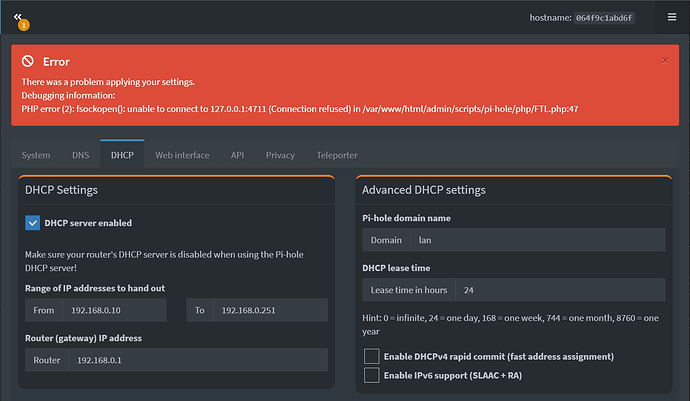Screen dimensions: 690x401
Task: Click the Router gateway IP field
Action: click(197, 360)
